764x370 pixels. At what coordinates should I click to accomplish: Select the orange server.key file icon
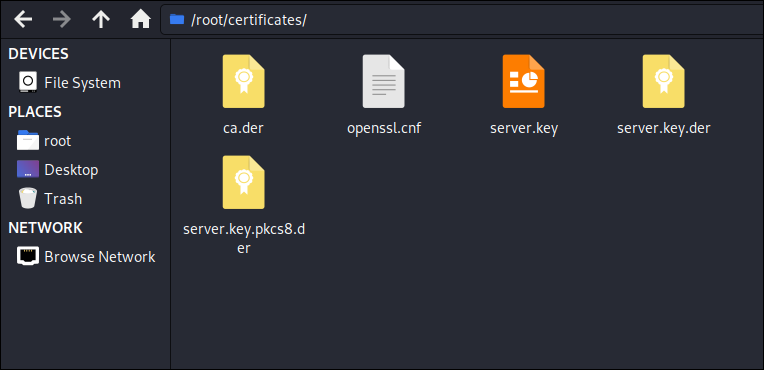point(524,81)
